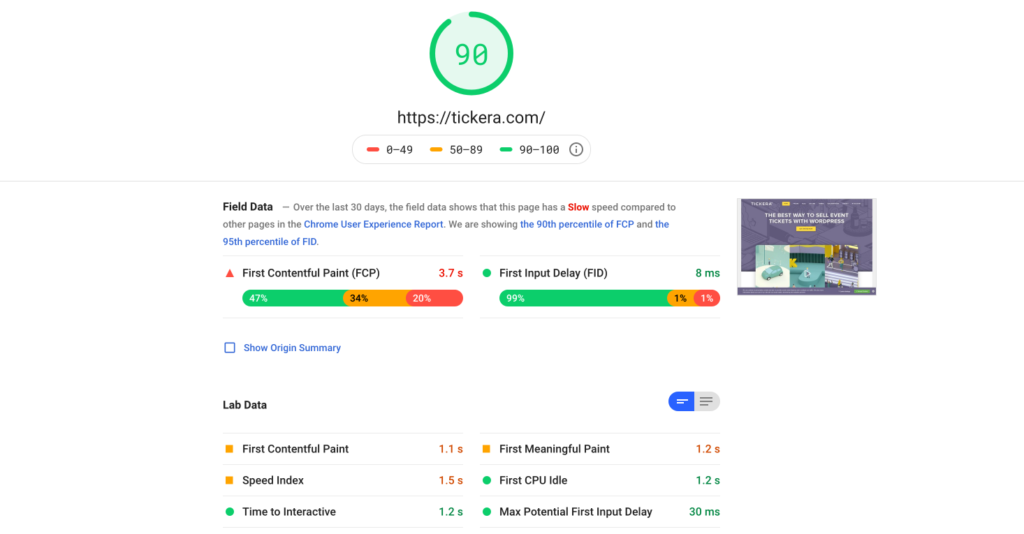The width and height of the screenshot is (1024, 534).
Task: Click the orange square beside Speed Index
Action: coord(229,480)
